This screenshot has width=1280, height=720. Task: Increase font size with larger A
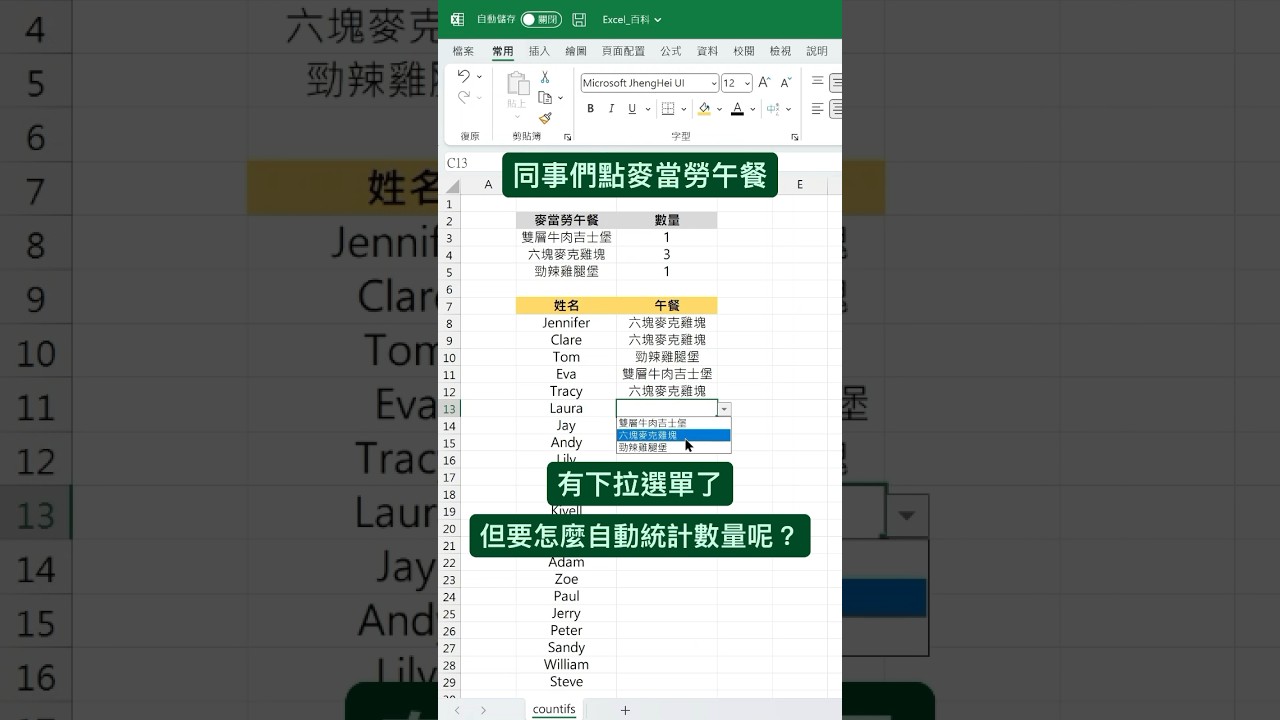point(764,83)
